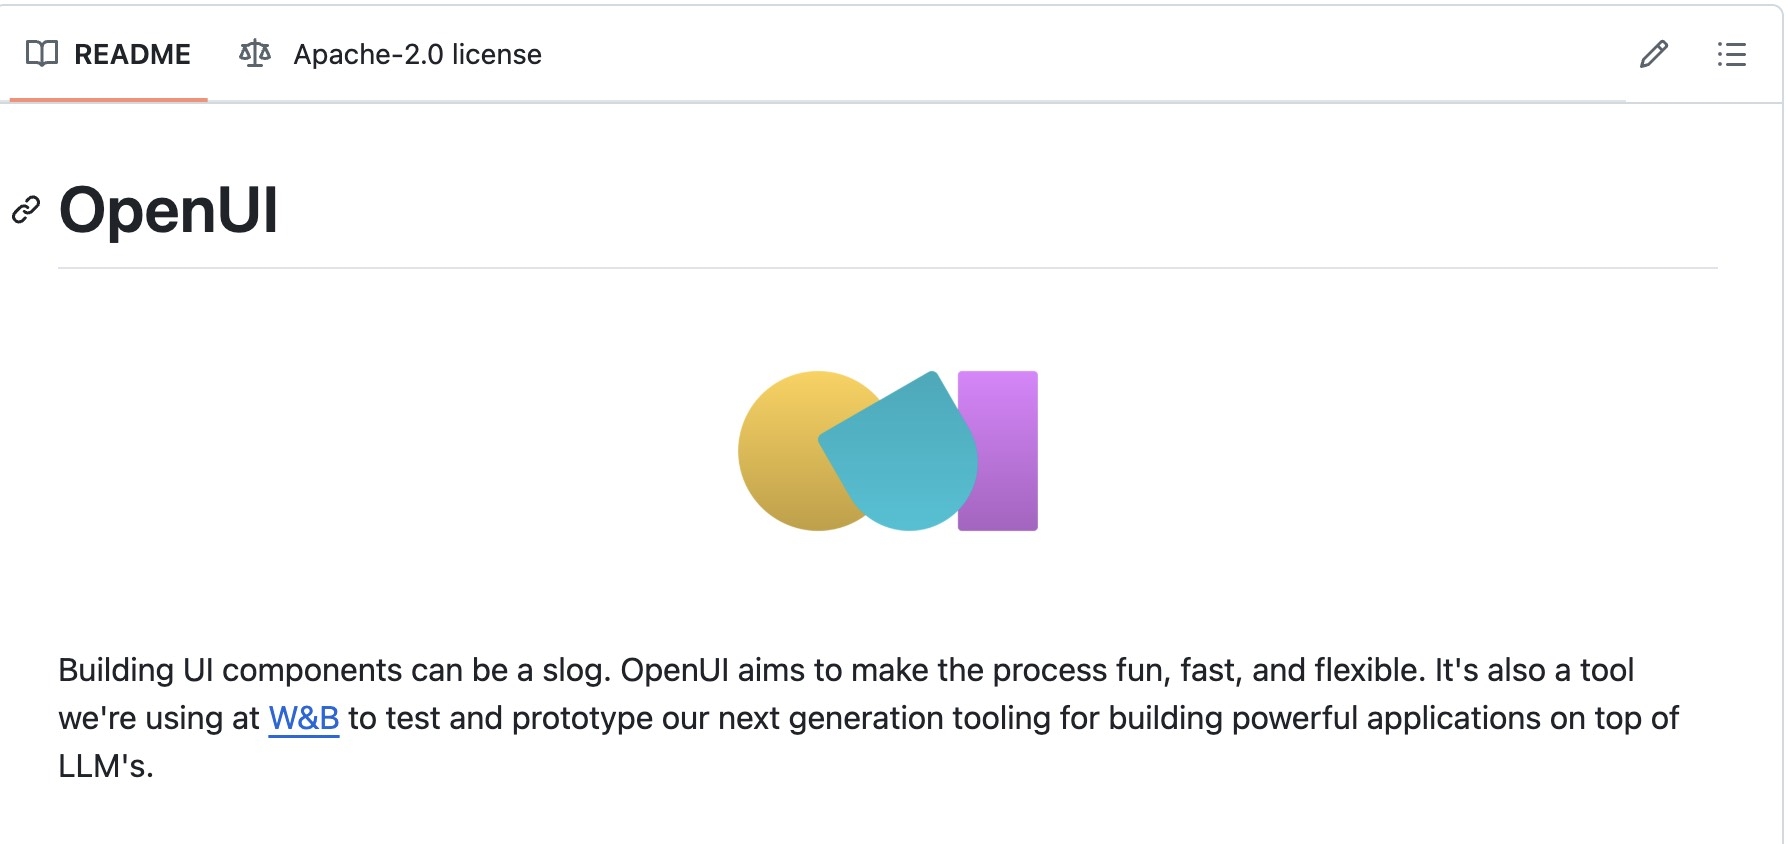1788x844 pixels.
Task: Click the anchor link icon beside OpenUI
Action: coord(25,210)
